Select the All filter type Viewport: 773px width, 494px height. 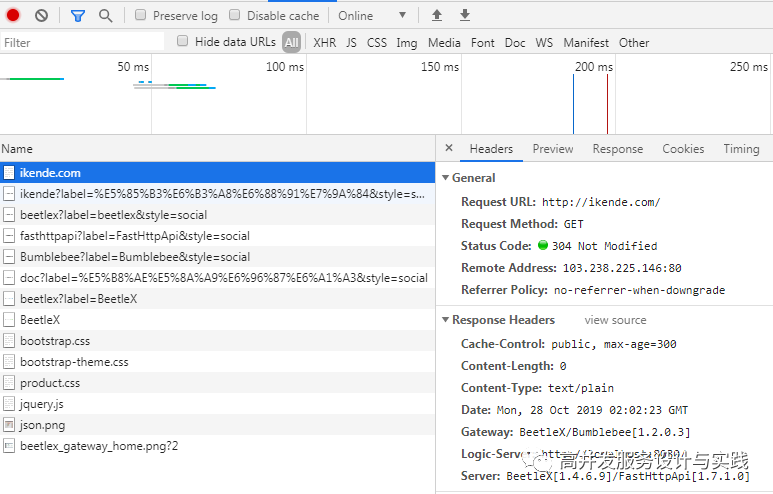pyautogui.click(x=291, y=42)
